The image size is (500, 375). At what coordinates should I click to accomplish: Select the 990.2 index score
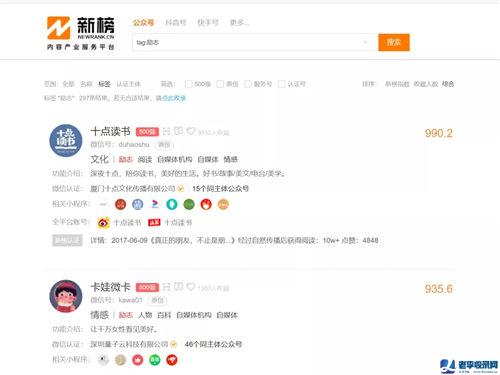point(438,133)
